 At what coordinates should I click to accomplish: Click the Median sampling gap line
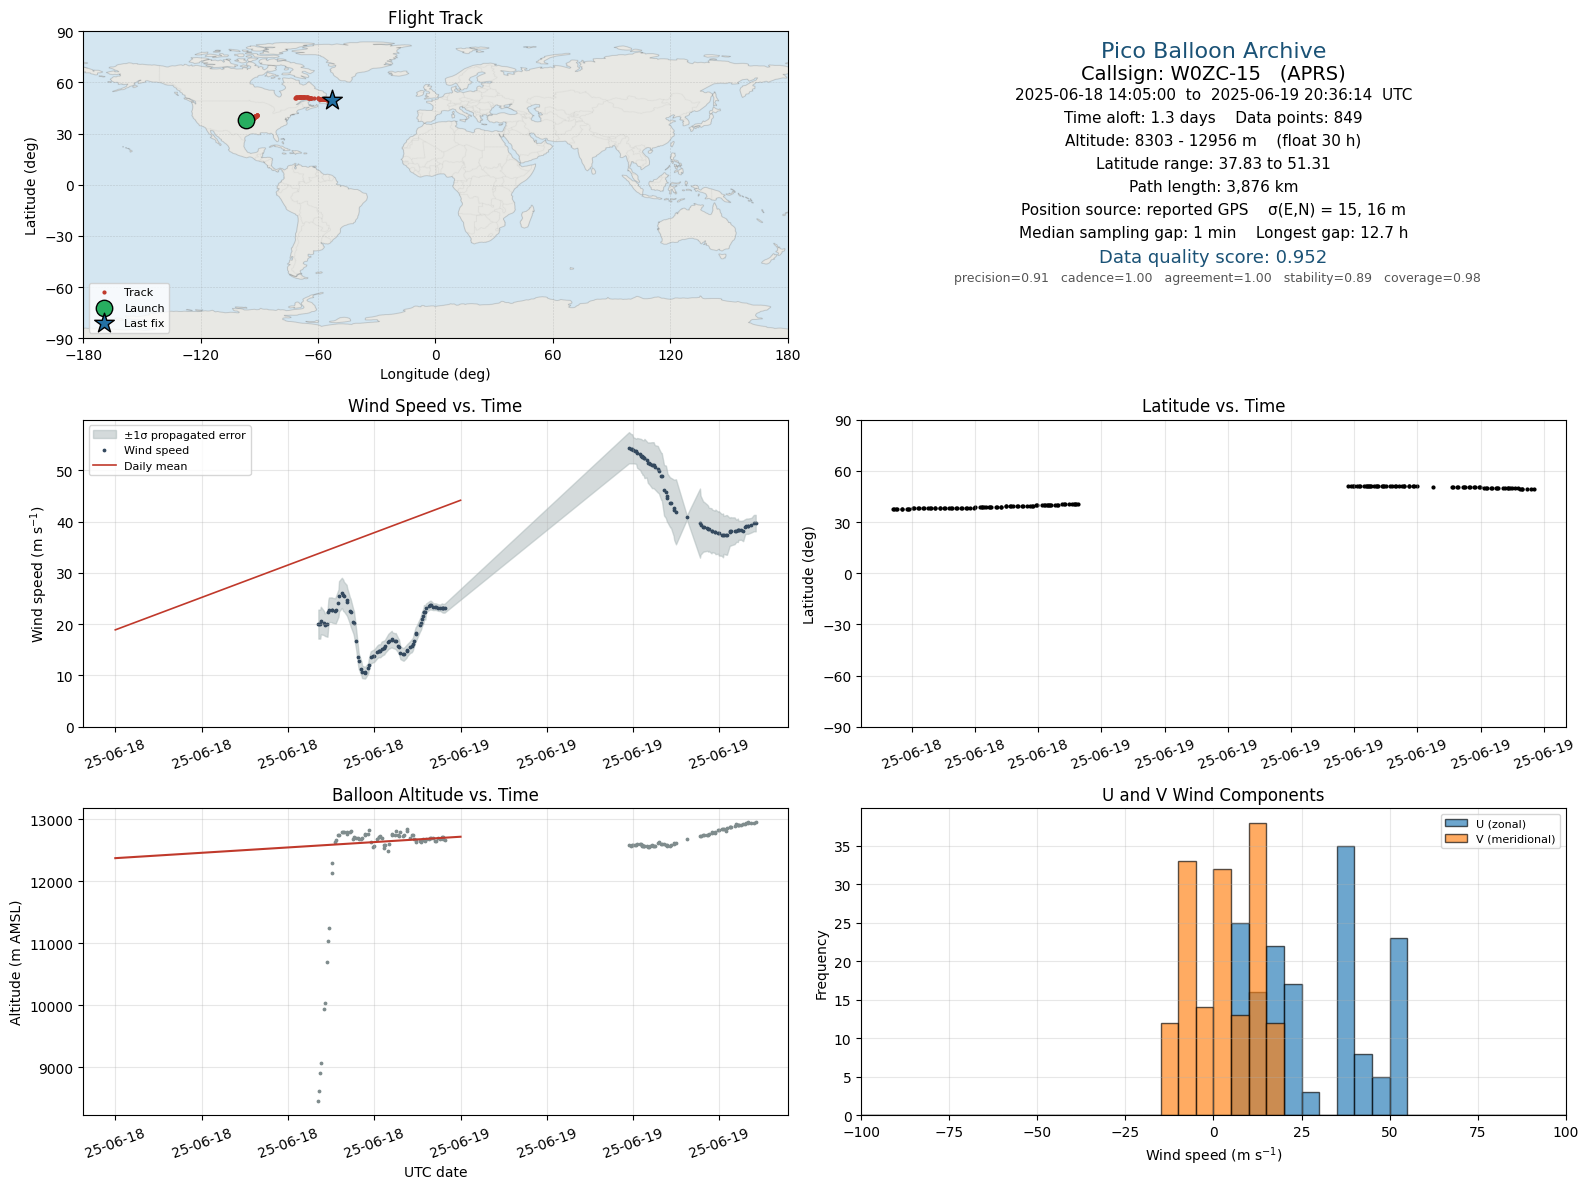[x=1213, y=233]
